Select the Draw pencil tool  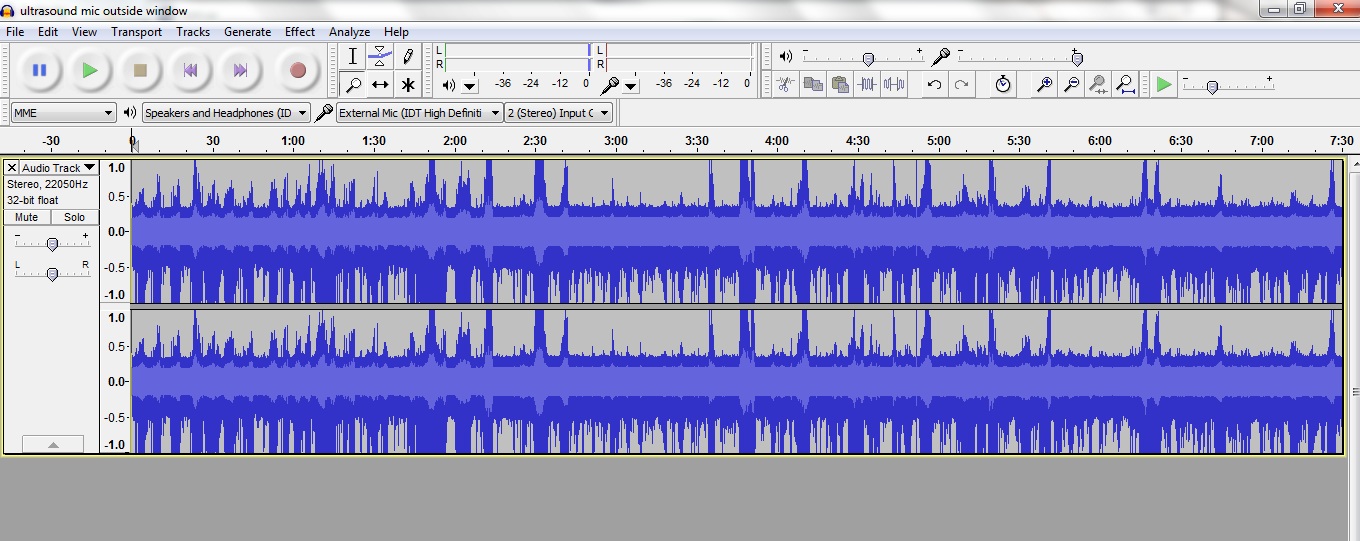(x=408, y=56)
